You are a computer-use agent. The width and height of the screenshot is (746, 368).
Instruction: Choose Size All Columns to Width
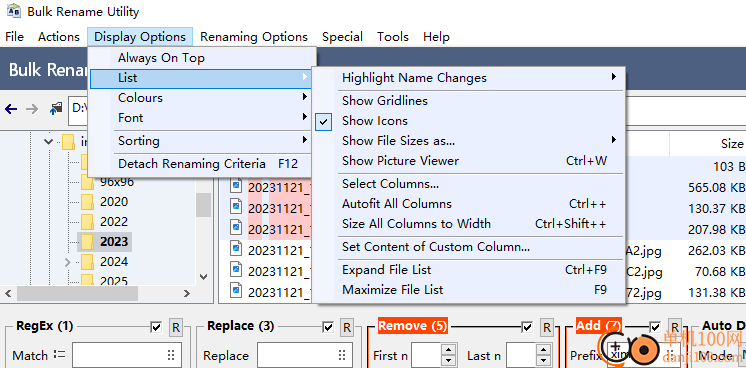coord(468,224)
